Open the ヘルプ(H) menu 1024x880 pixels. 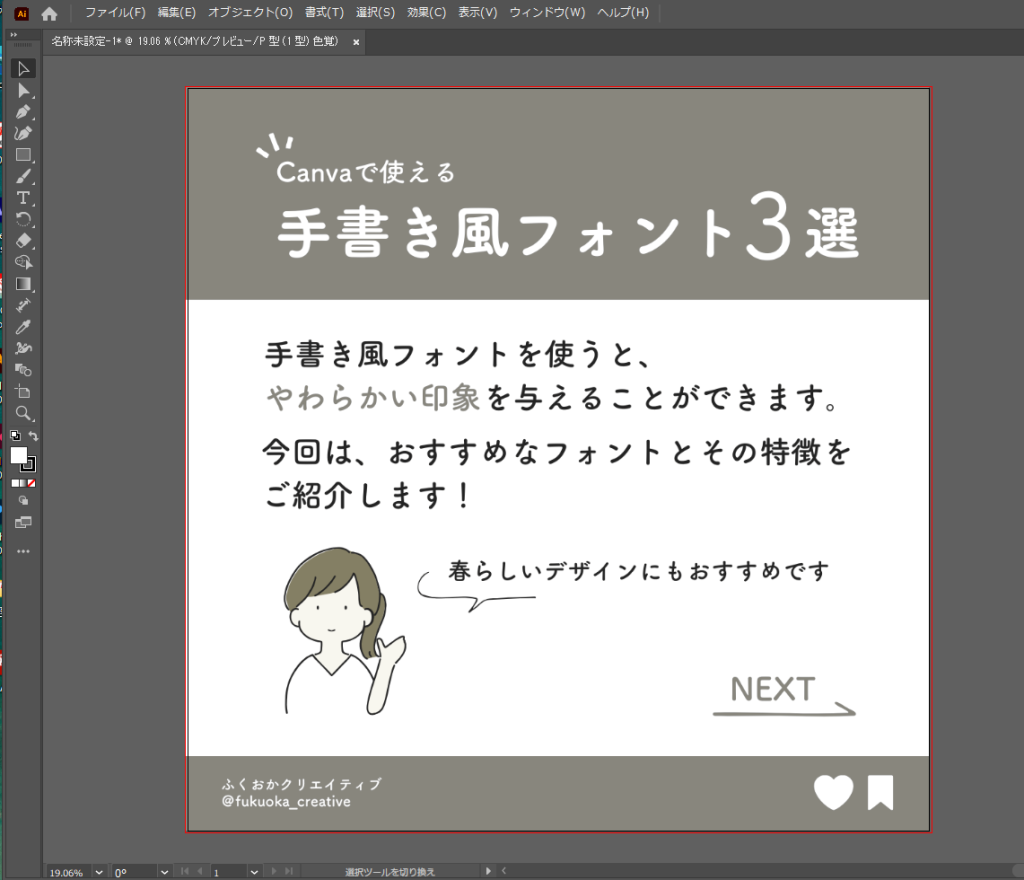pos(623,12)
